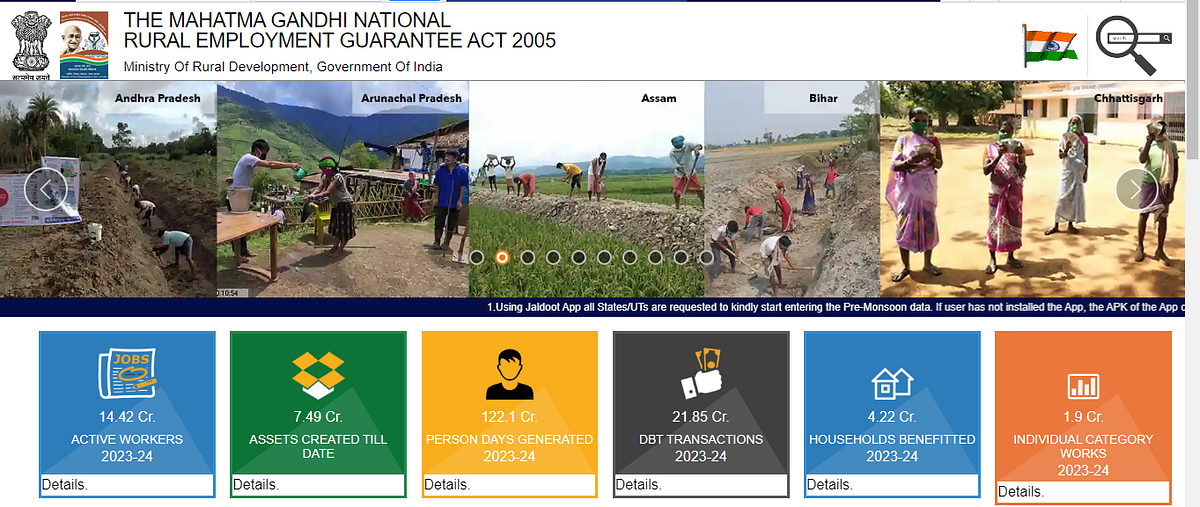
Task: Click the Assam carousel image
Action: click(x=587, y=188)
